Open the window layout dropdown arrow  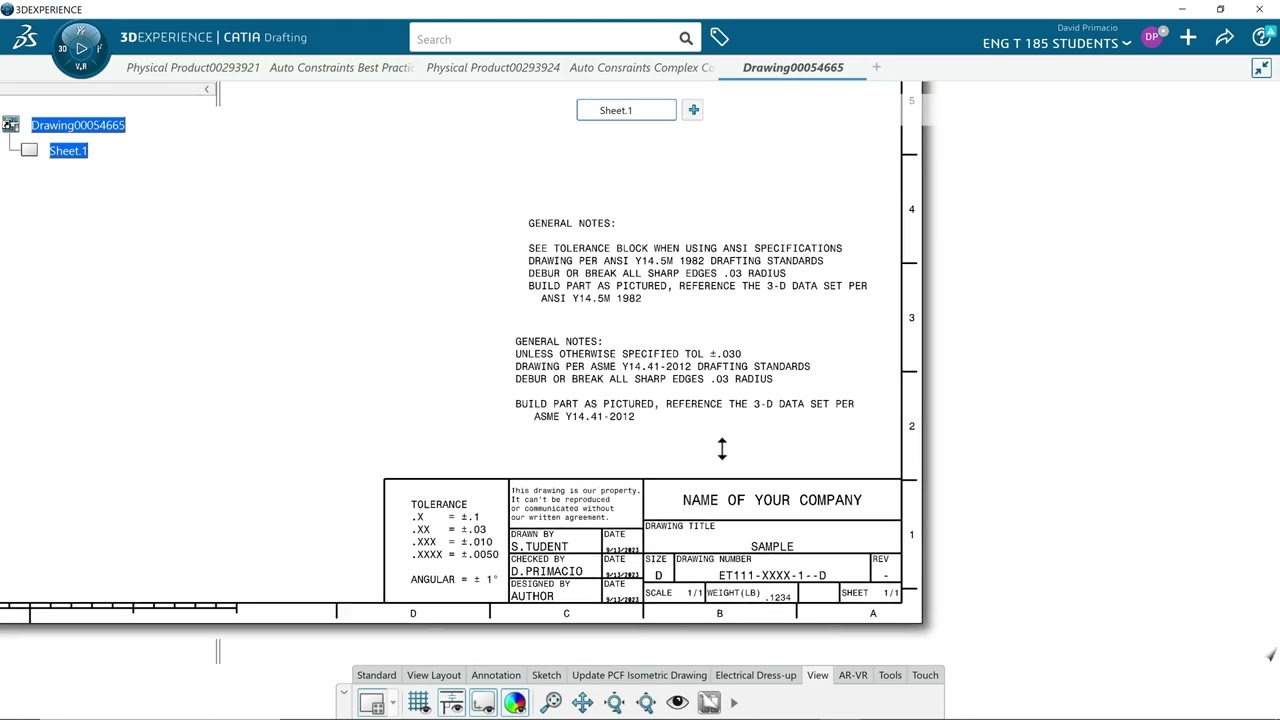pyautogui.click(x=392, y=703)
